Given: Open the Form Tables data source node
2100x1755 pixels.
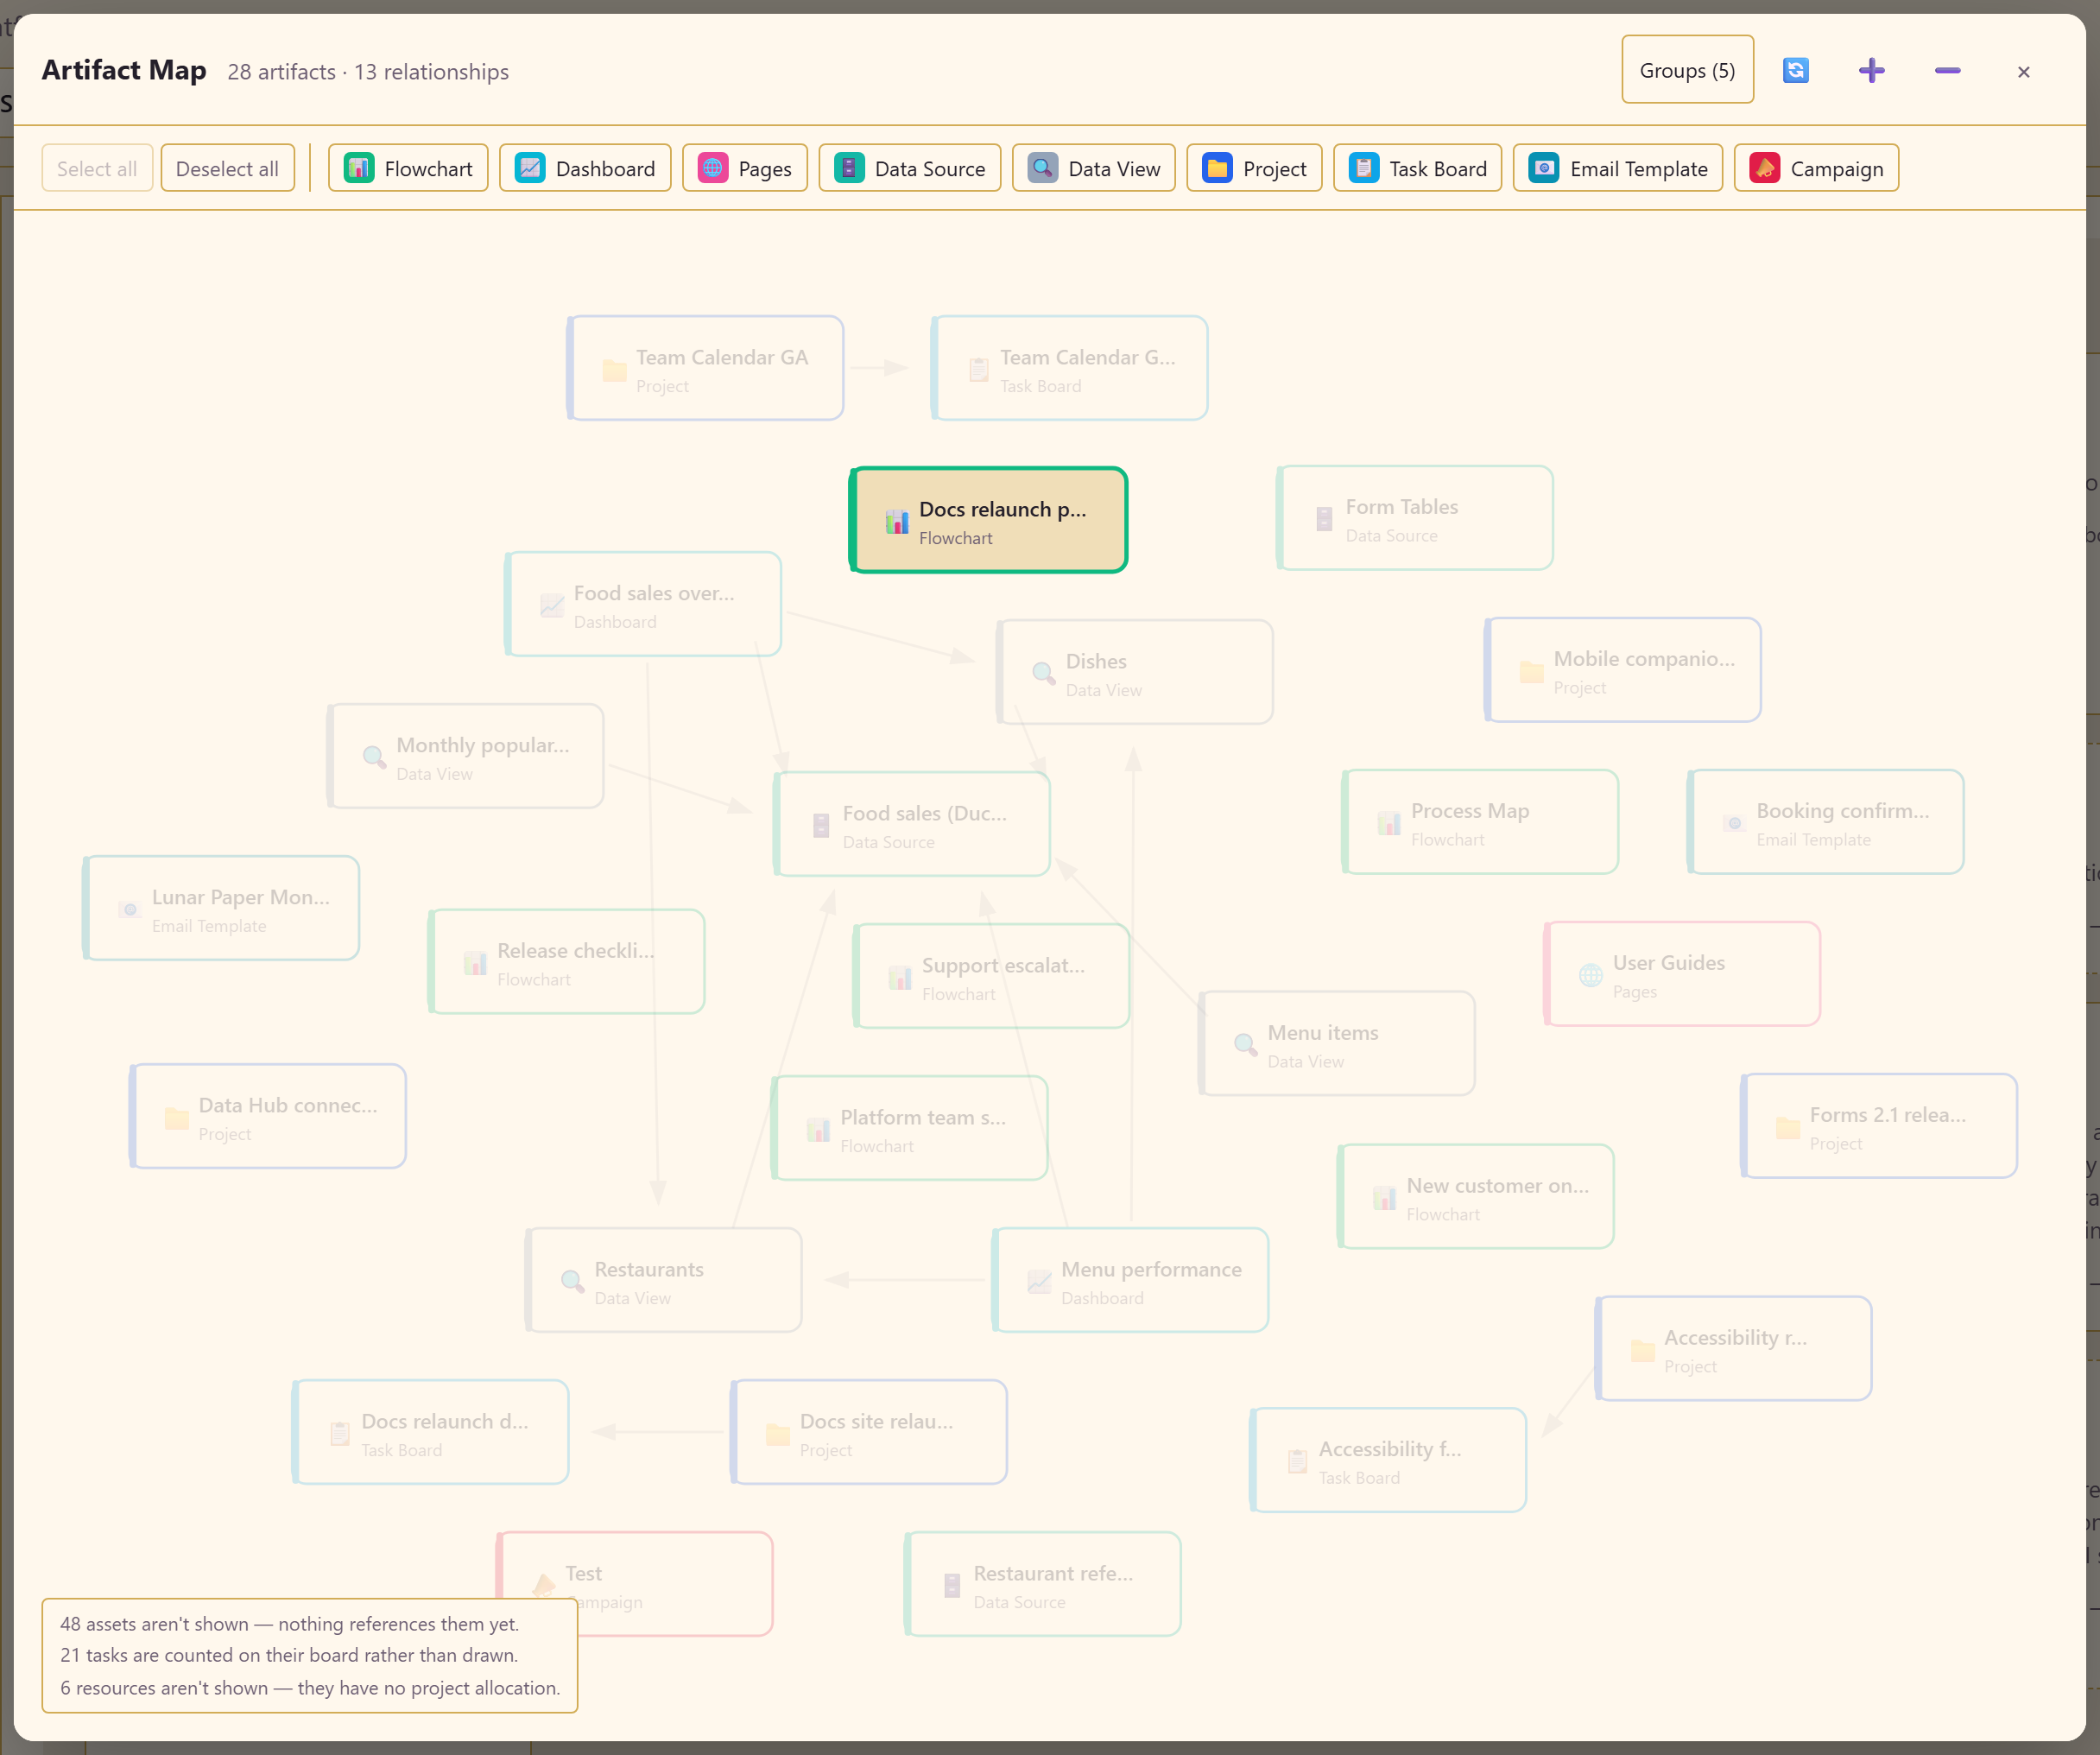Looking at the screenshot, I should click(x=1415, y=518).
